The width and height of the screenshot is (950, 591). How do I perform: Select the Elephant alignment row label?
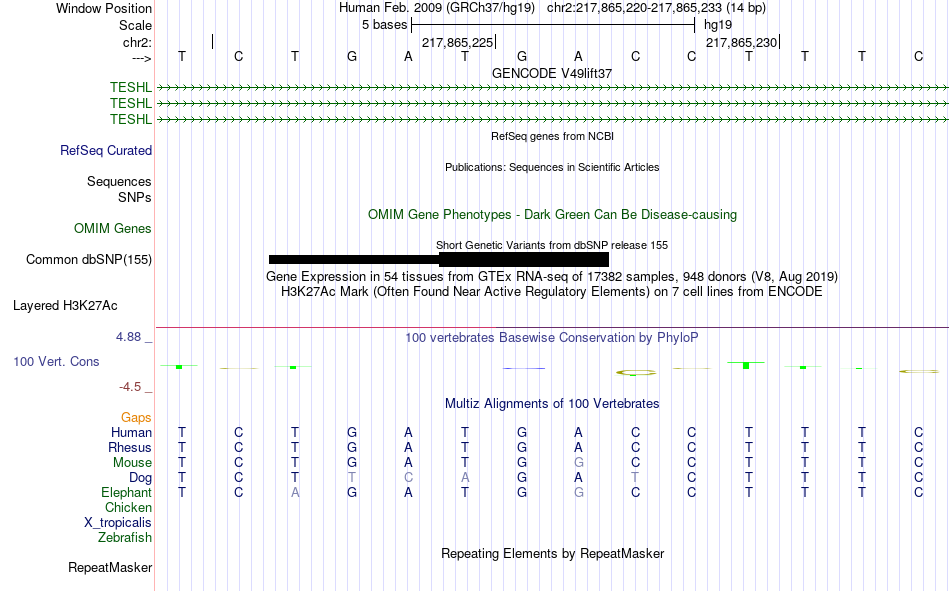pyautogui.click(x=127, y=492)
